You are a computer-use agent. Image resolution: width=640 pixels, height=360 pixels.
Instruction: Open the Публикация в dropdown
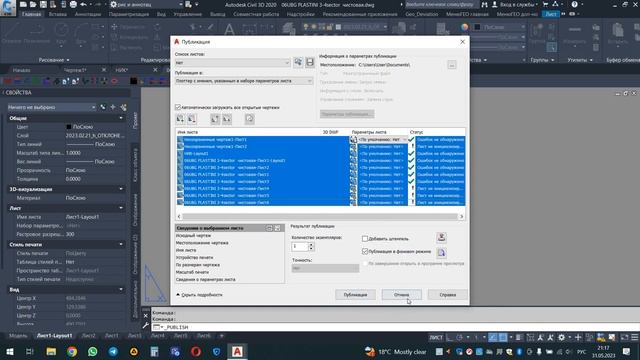(x=244, y=81)
